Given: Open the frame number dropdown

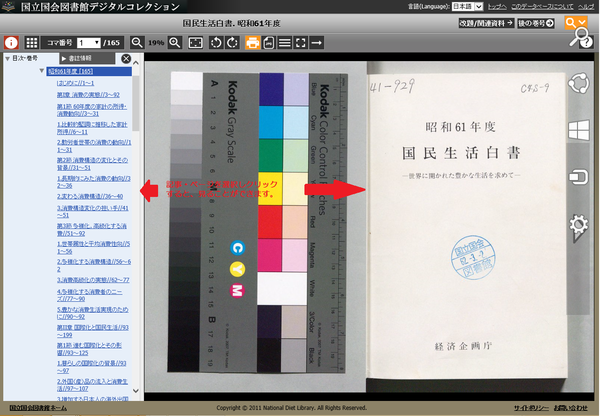Looking at the screenshot, I should [x=89, y=42].
